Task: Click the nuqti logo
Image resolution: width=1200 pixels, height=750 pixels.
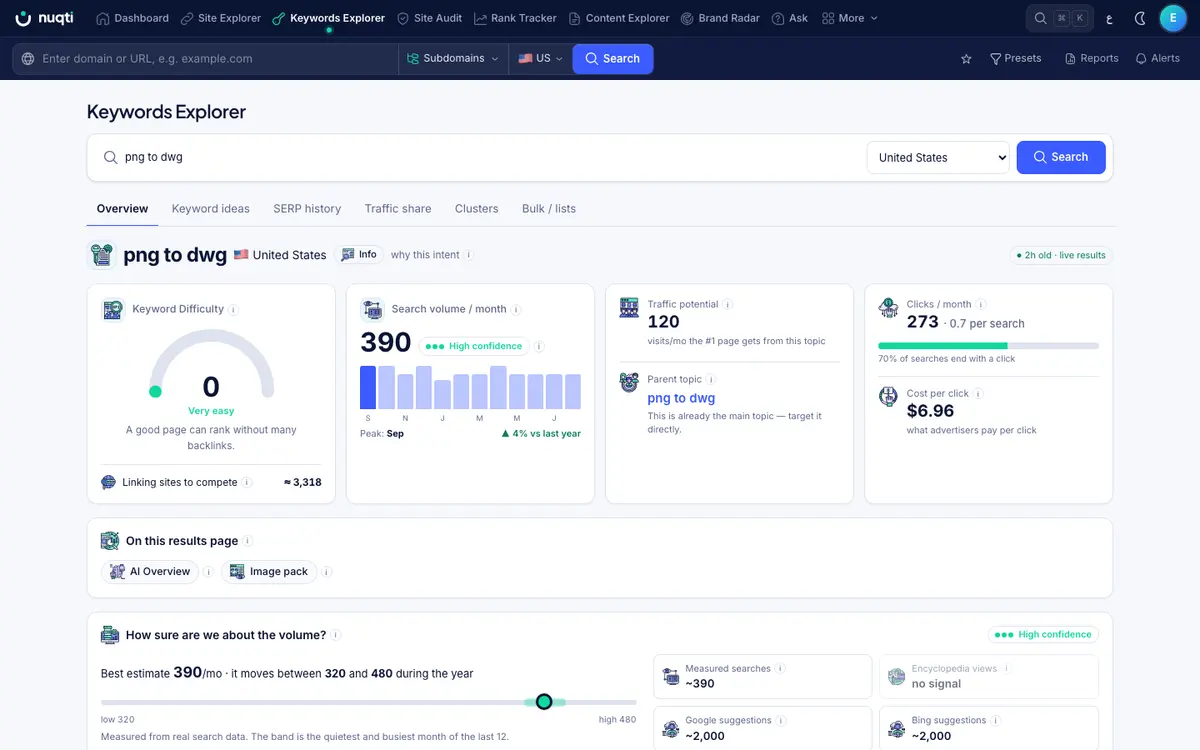Action: pos(44,18)
